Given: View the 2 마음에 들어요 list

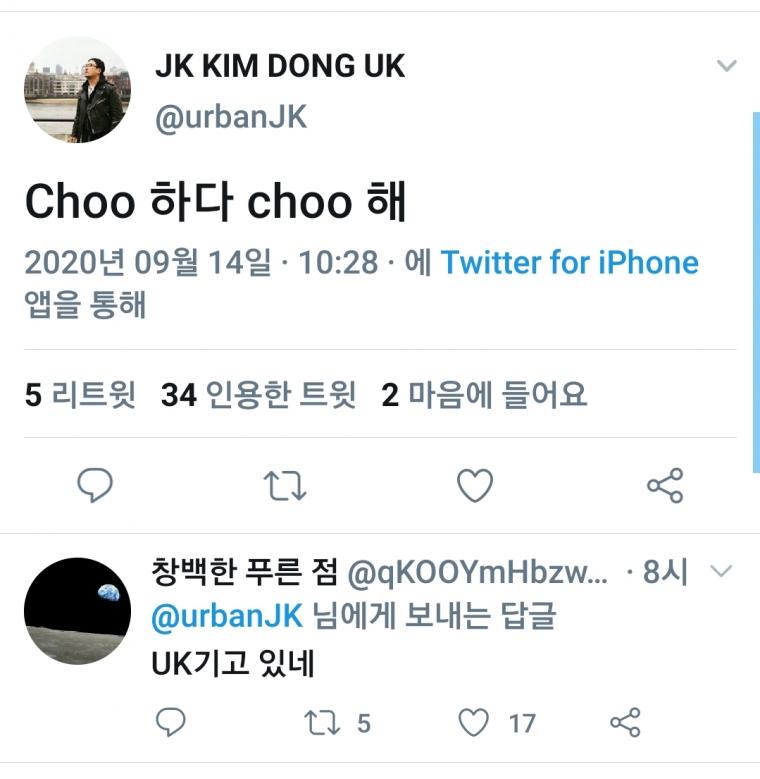Looking at the screenshot, I should click(484, 395).
